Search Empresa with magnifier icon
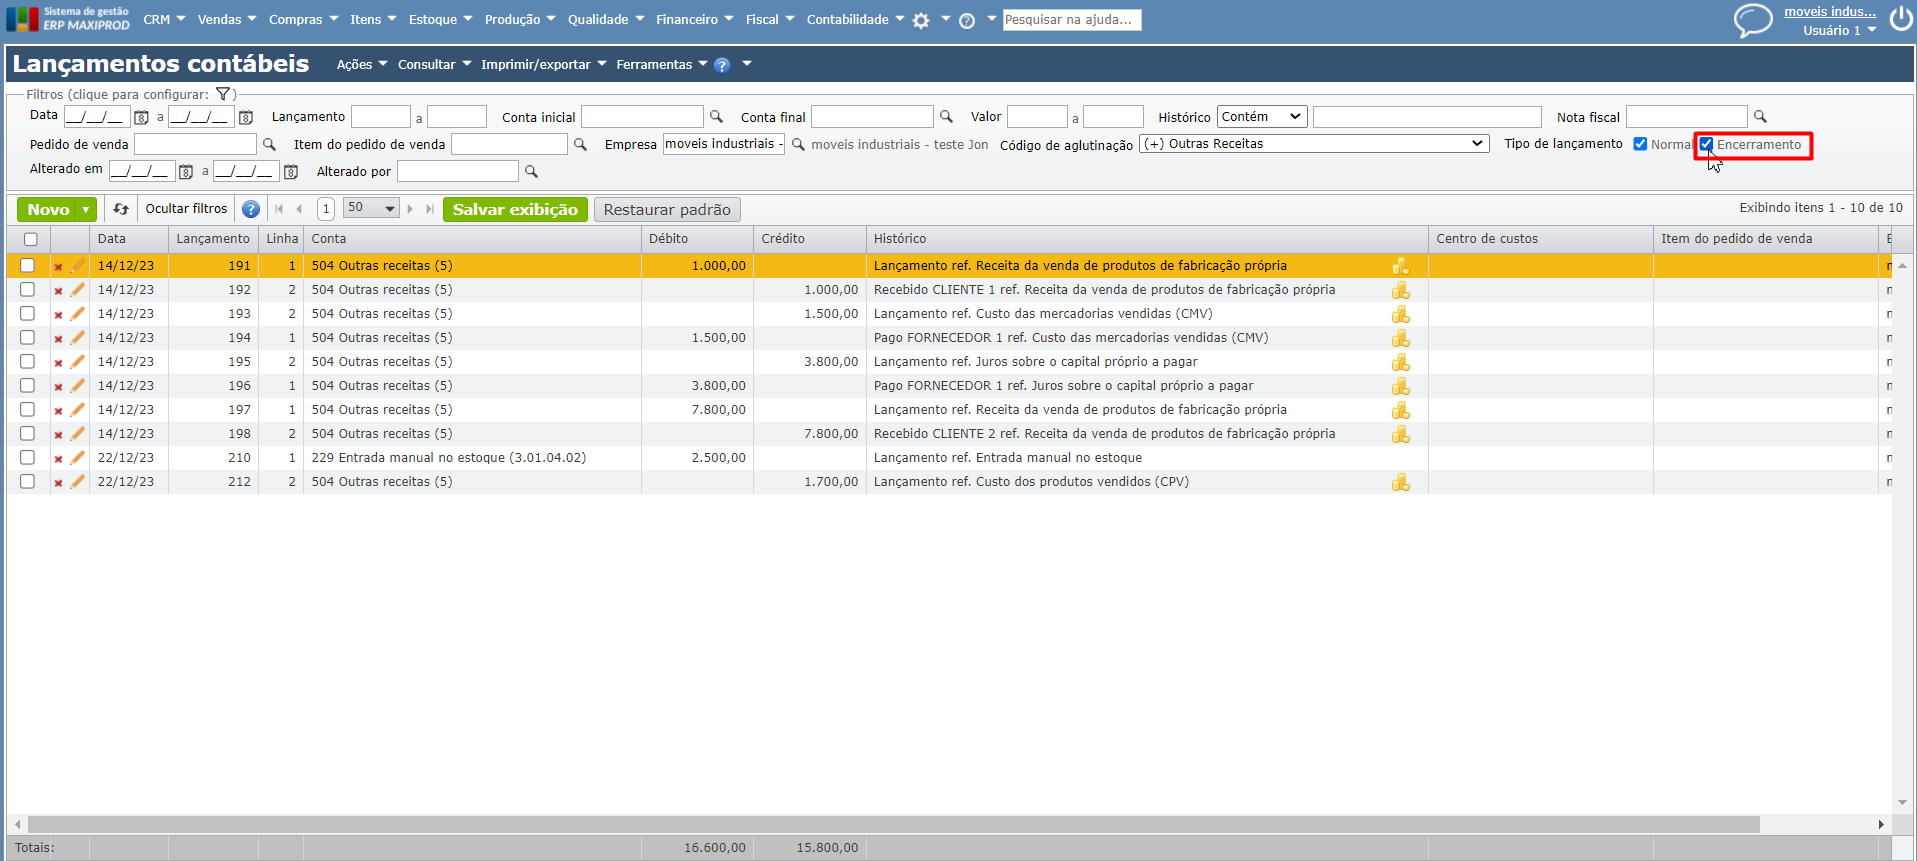Image resolution: width=1917 pixels, height=861 pixels. point(798,145)
